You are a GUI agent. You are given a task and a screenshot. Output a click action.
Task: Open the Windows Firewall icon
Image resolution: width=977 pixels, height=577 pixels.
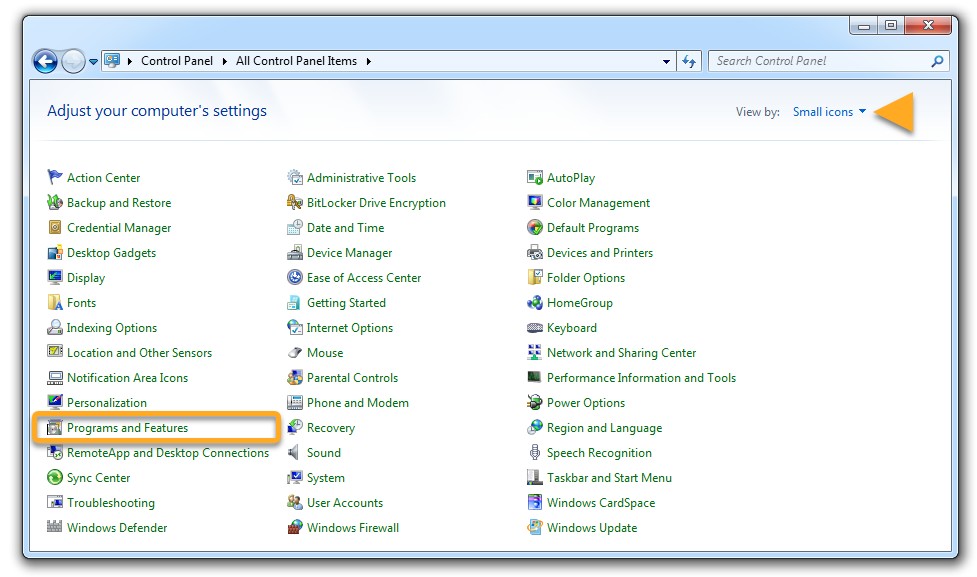pyautogui.click(x=295, y=528)
